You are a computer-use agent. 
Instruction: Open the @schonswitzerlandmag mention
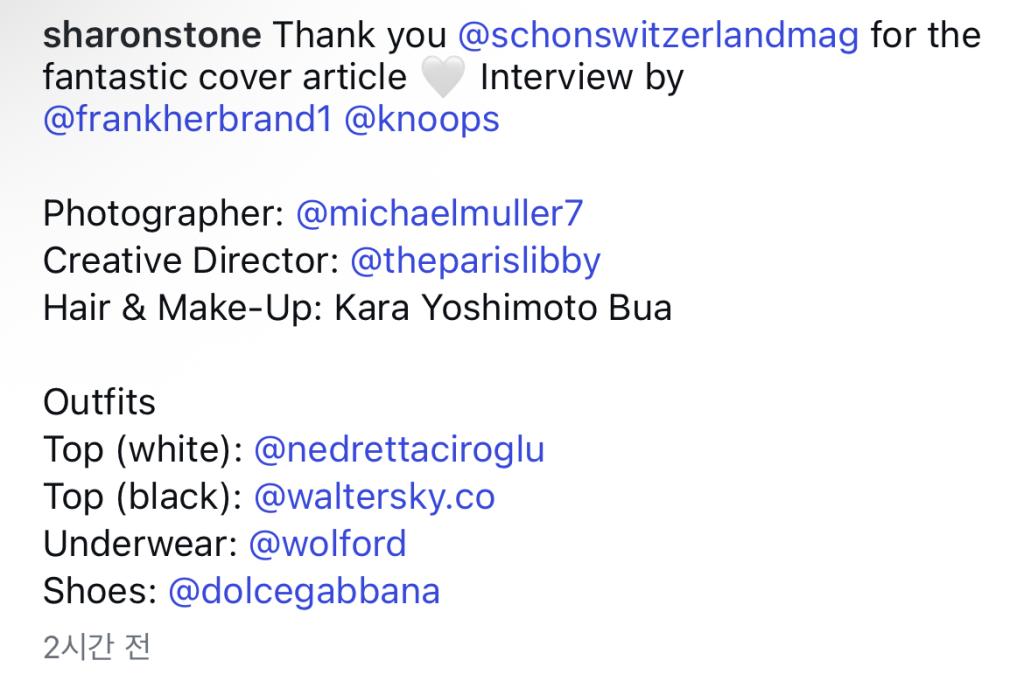tap(658, 35)
